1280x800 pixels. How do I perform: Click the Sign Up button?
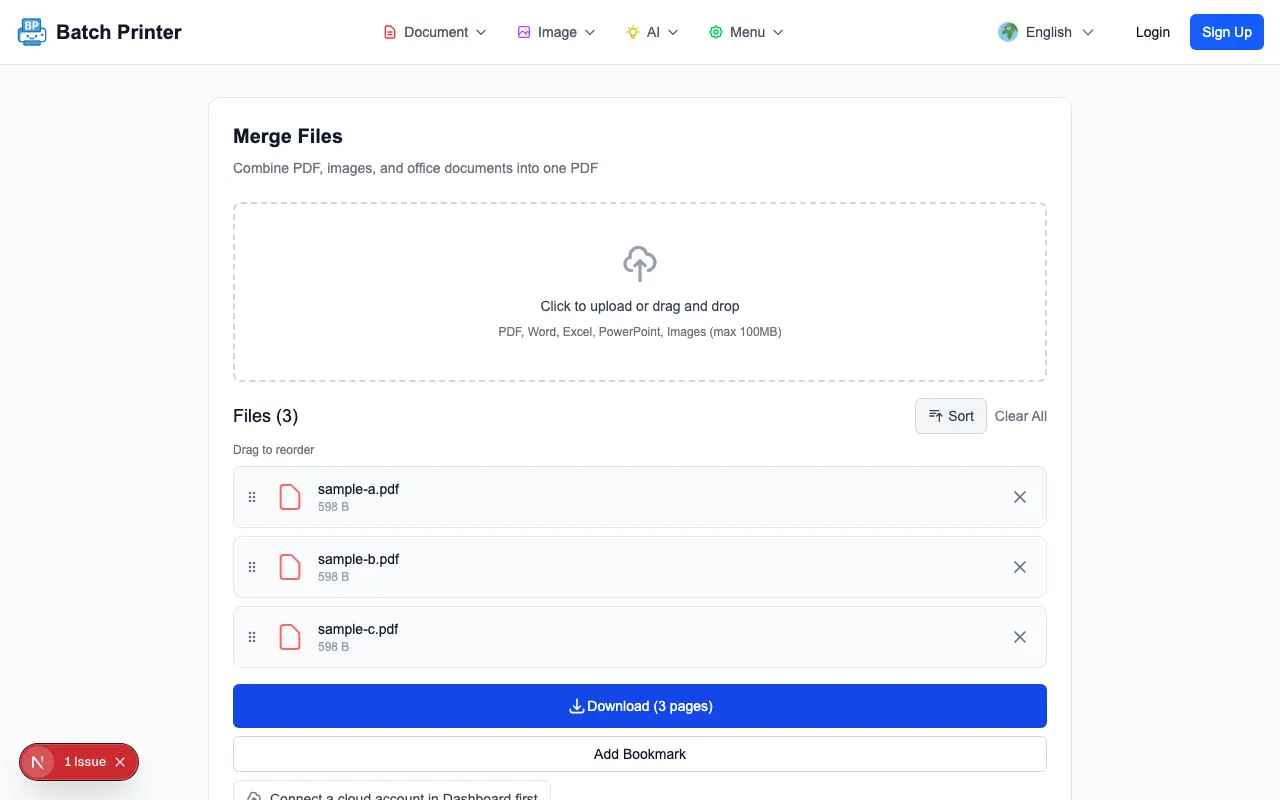click(1227, 32)
